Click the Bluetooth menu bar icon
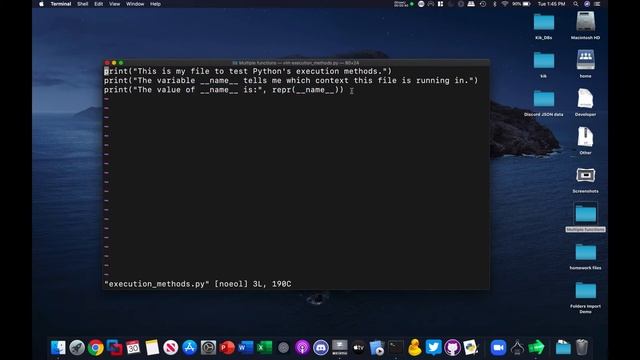640x360 pixels. 494,4
